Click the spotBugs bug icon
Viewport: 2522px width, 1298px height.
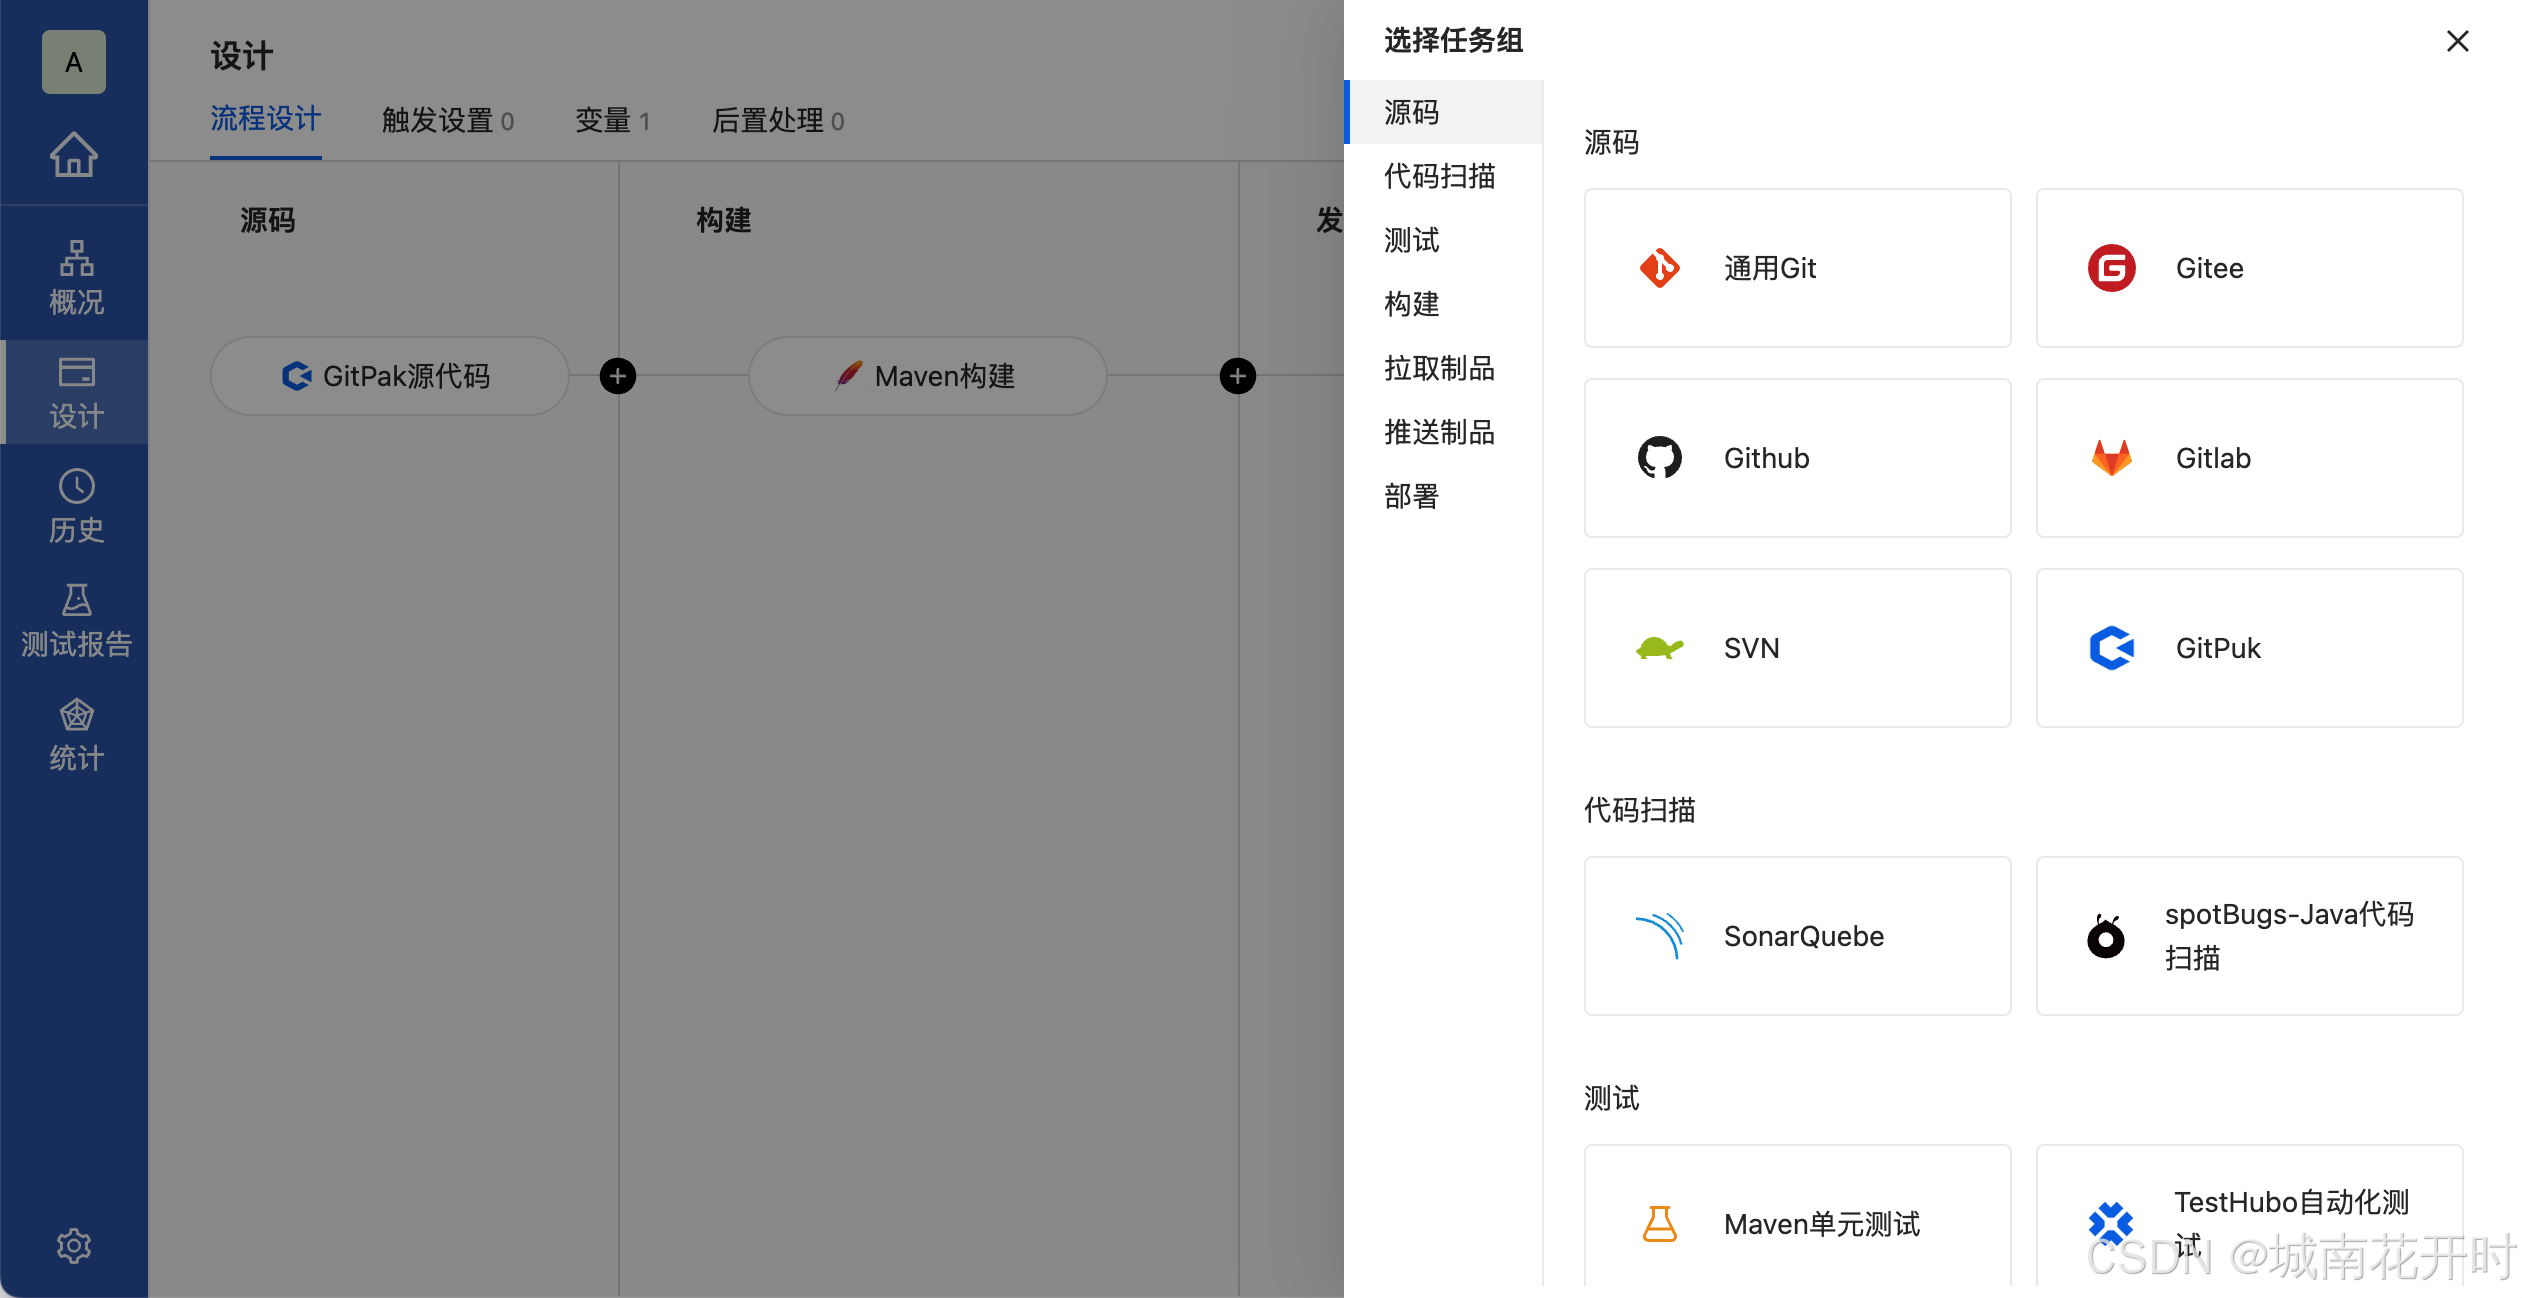click(x=2106, y=936)
